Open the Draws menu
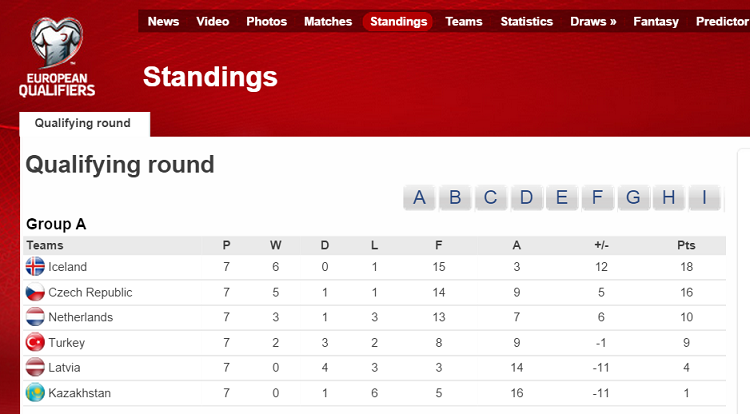The height and width of the screenshot is (414, 750). 593,21
